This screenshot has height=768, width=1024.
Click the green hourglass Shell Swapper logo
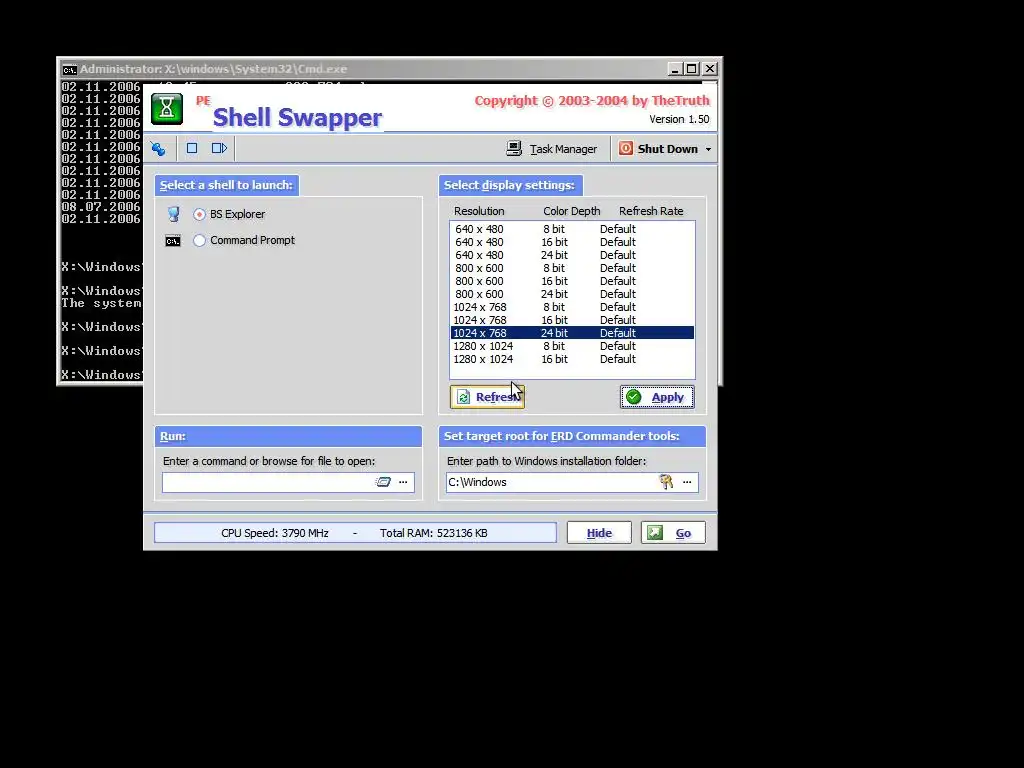[x=167, y=108]
